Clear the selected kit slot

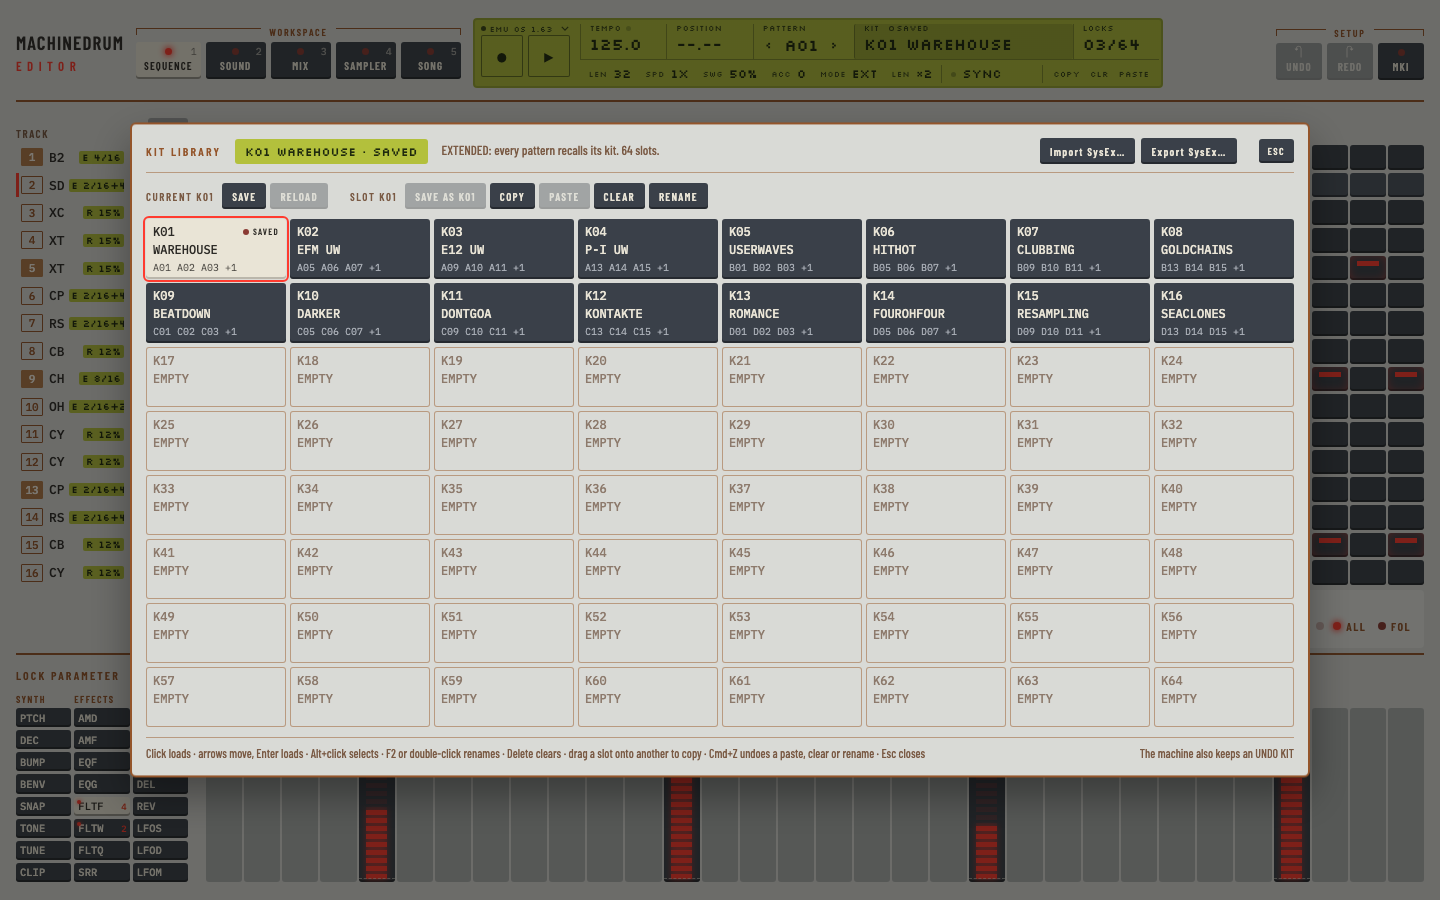619,196
